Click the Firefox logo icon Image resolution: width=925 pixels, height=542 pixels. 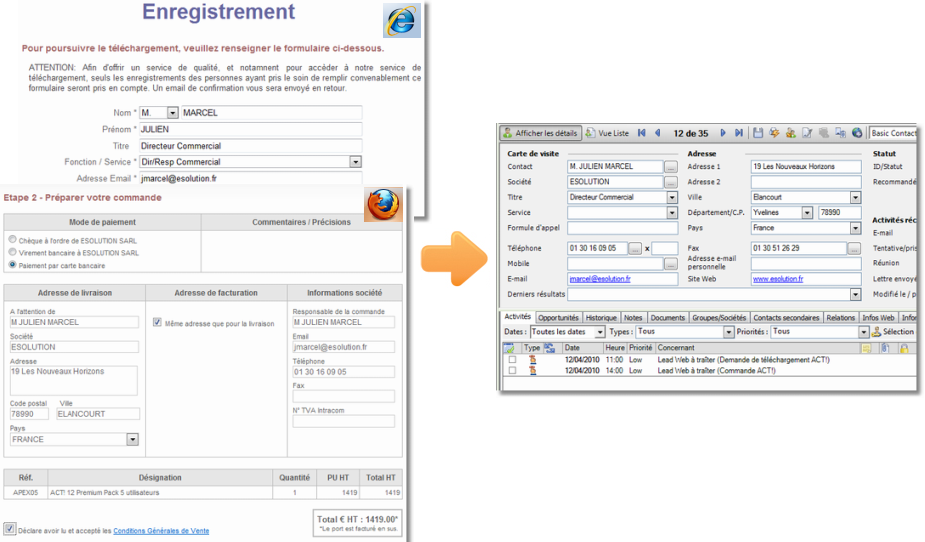pyautogui.click(x=383, y=204)
